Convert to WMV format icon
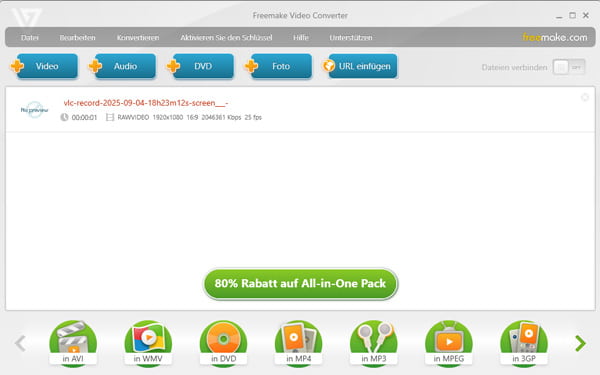 pyautogui.click(x=148, y=343)
